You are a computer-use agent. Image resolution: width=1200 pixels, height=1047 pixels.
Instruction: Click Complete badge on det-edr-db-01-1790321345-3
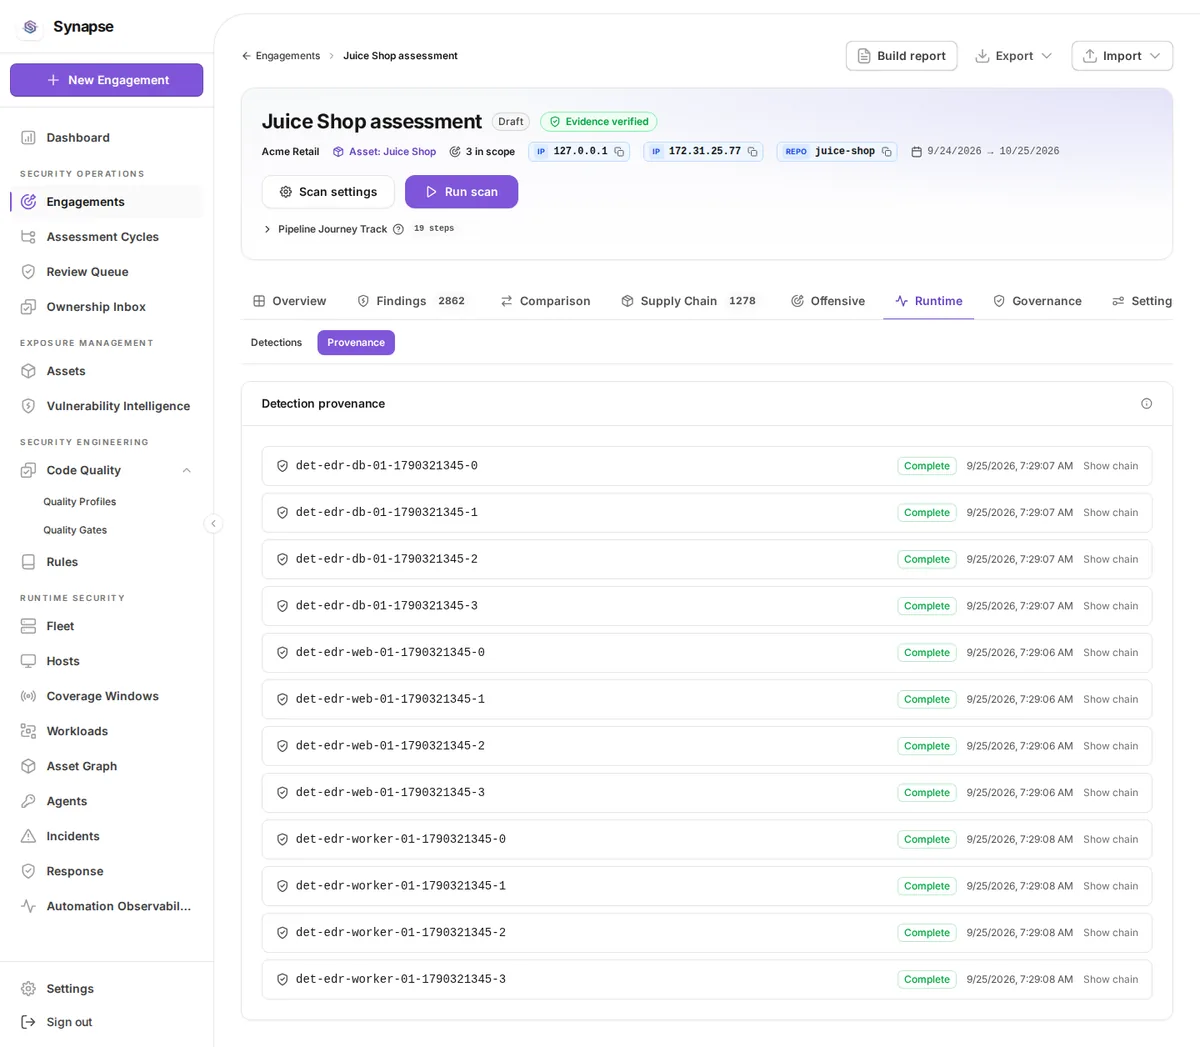coord(926,606)
